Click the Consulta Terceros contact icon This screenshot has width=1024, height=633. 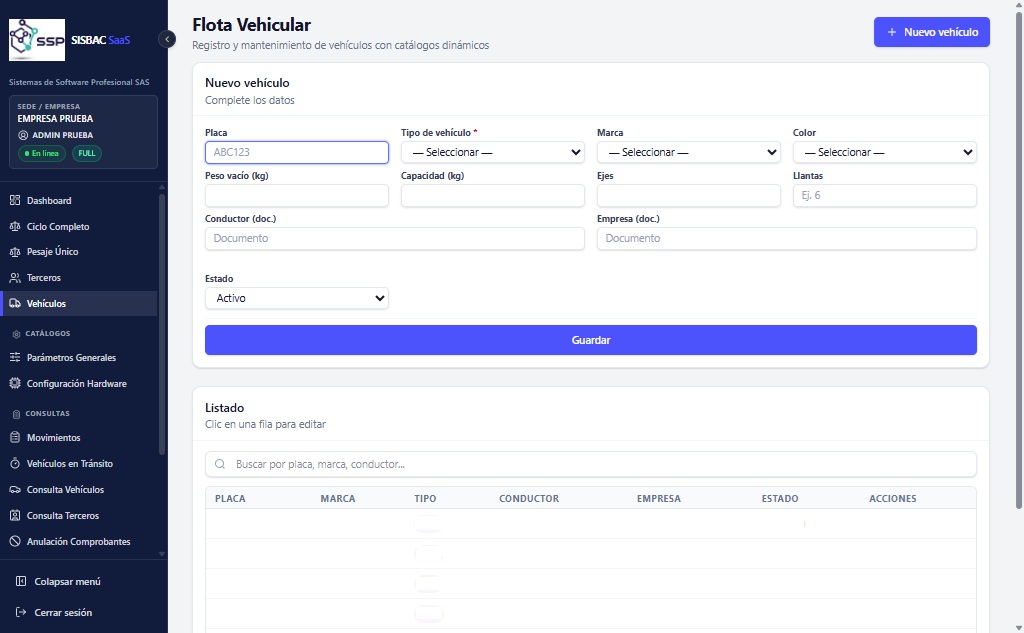point(15,515)
